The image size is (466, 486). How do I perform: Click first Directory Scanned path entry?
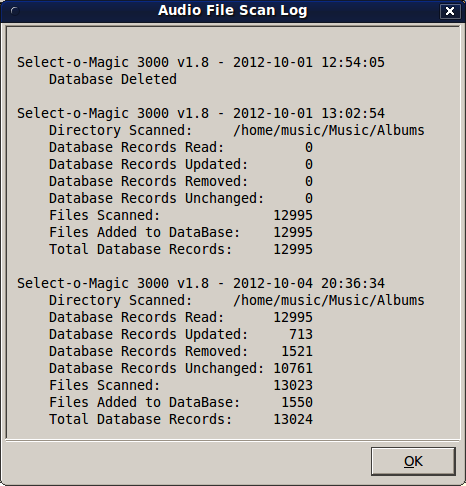pyautogui.click(x=329, y=130)
